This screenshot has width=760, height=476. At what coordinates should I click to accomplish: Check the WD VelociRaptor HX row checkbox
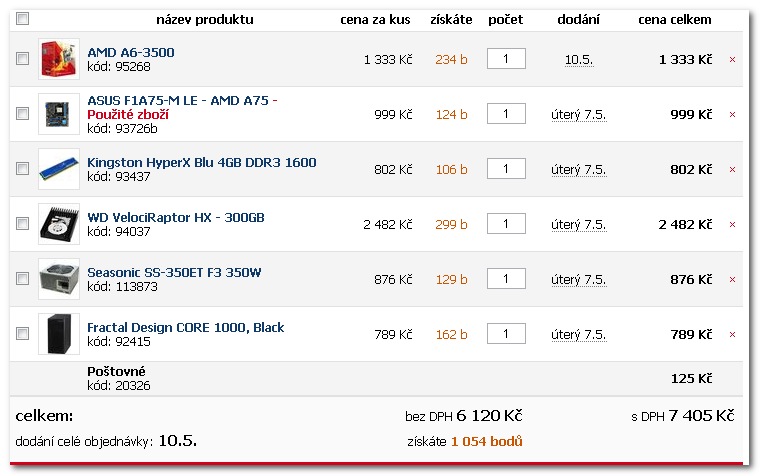point(22,223)
